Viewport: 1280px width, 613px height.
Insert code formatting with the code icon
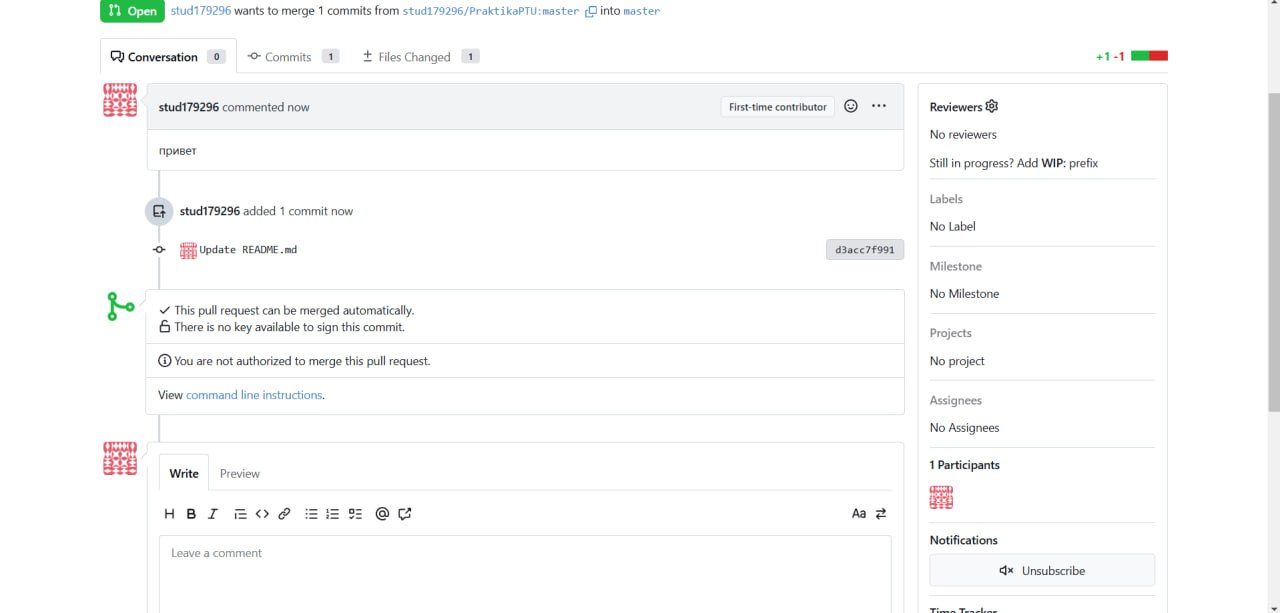pyautogui.click(x=262, y=514)
